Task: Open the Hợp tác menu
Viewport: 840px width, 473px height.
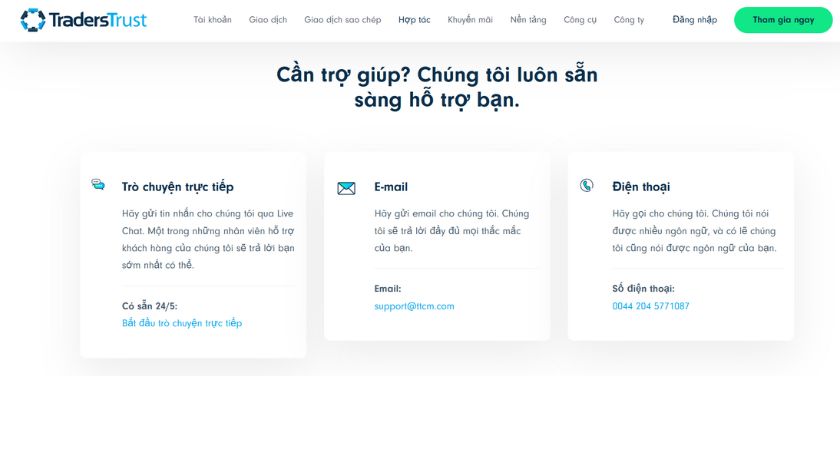Action: coord(414,20)
